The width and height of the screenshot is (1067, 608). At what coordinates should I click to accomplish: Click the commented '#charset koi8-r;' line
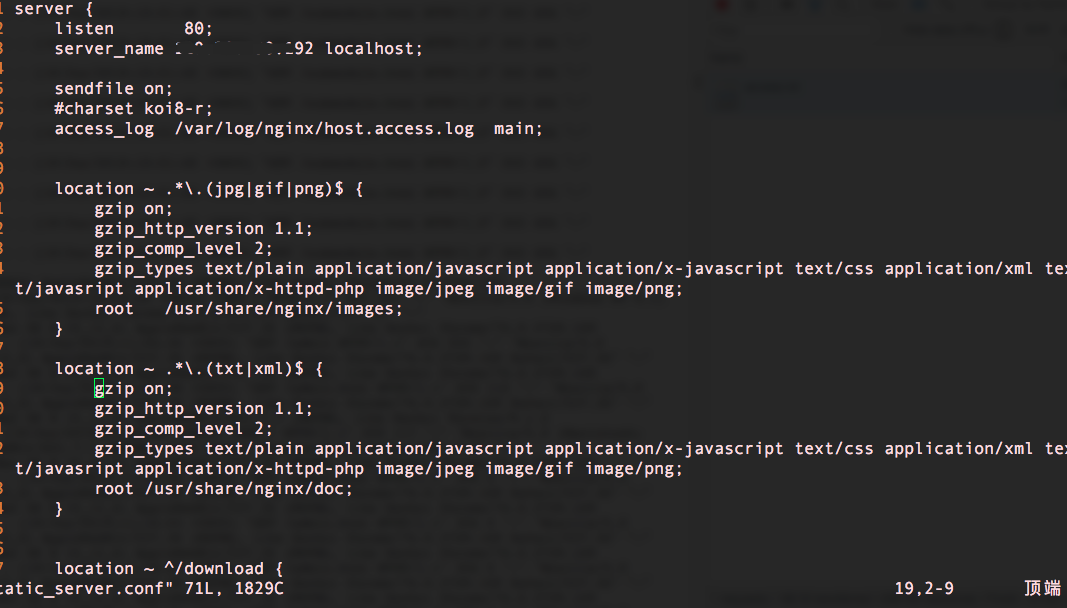(133, 109)
